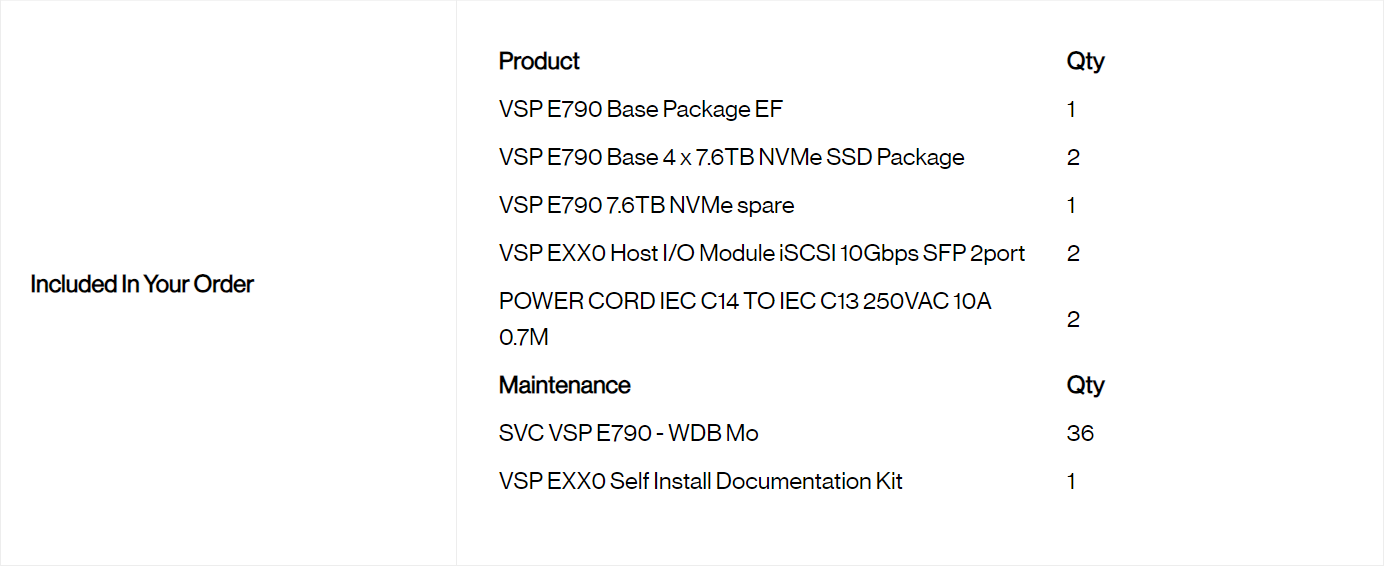
Task: Select the Host I/O Module iSCSI 10Gbps item
Action: tap(761, 253)
